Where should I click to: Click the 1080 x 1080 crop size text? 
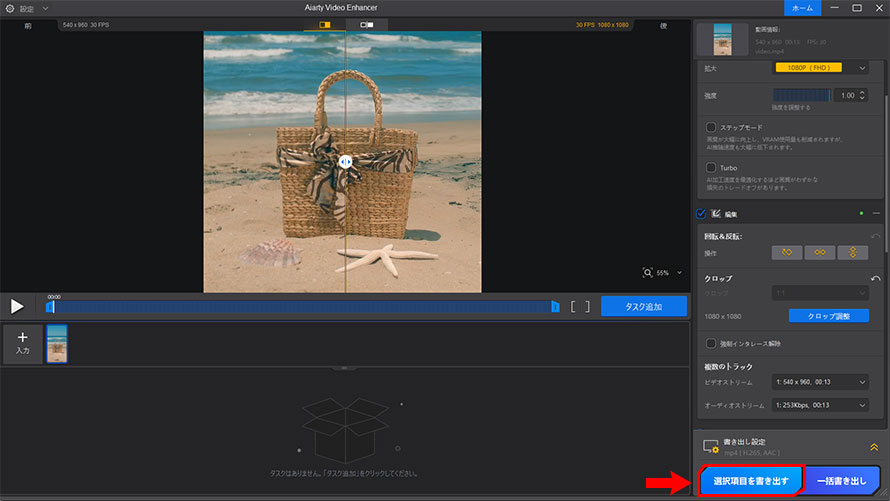pos(723,316)
